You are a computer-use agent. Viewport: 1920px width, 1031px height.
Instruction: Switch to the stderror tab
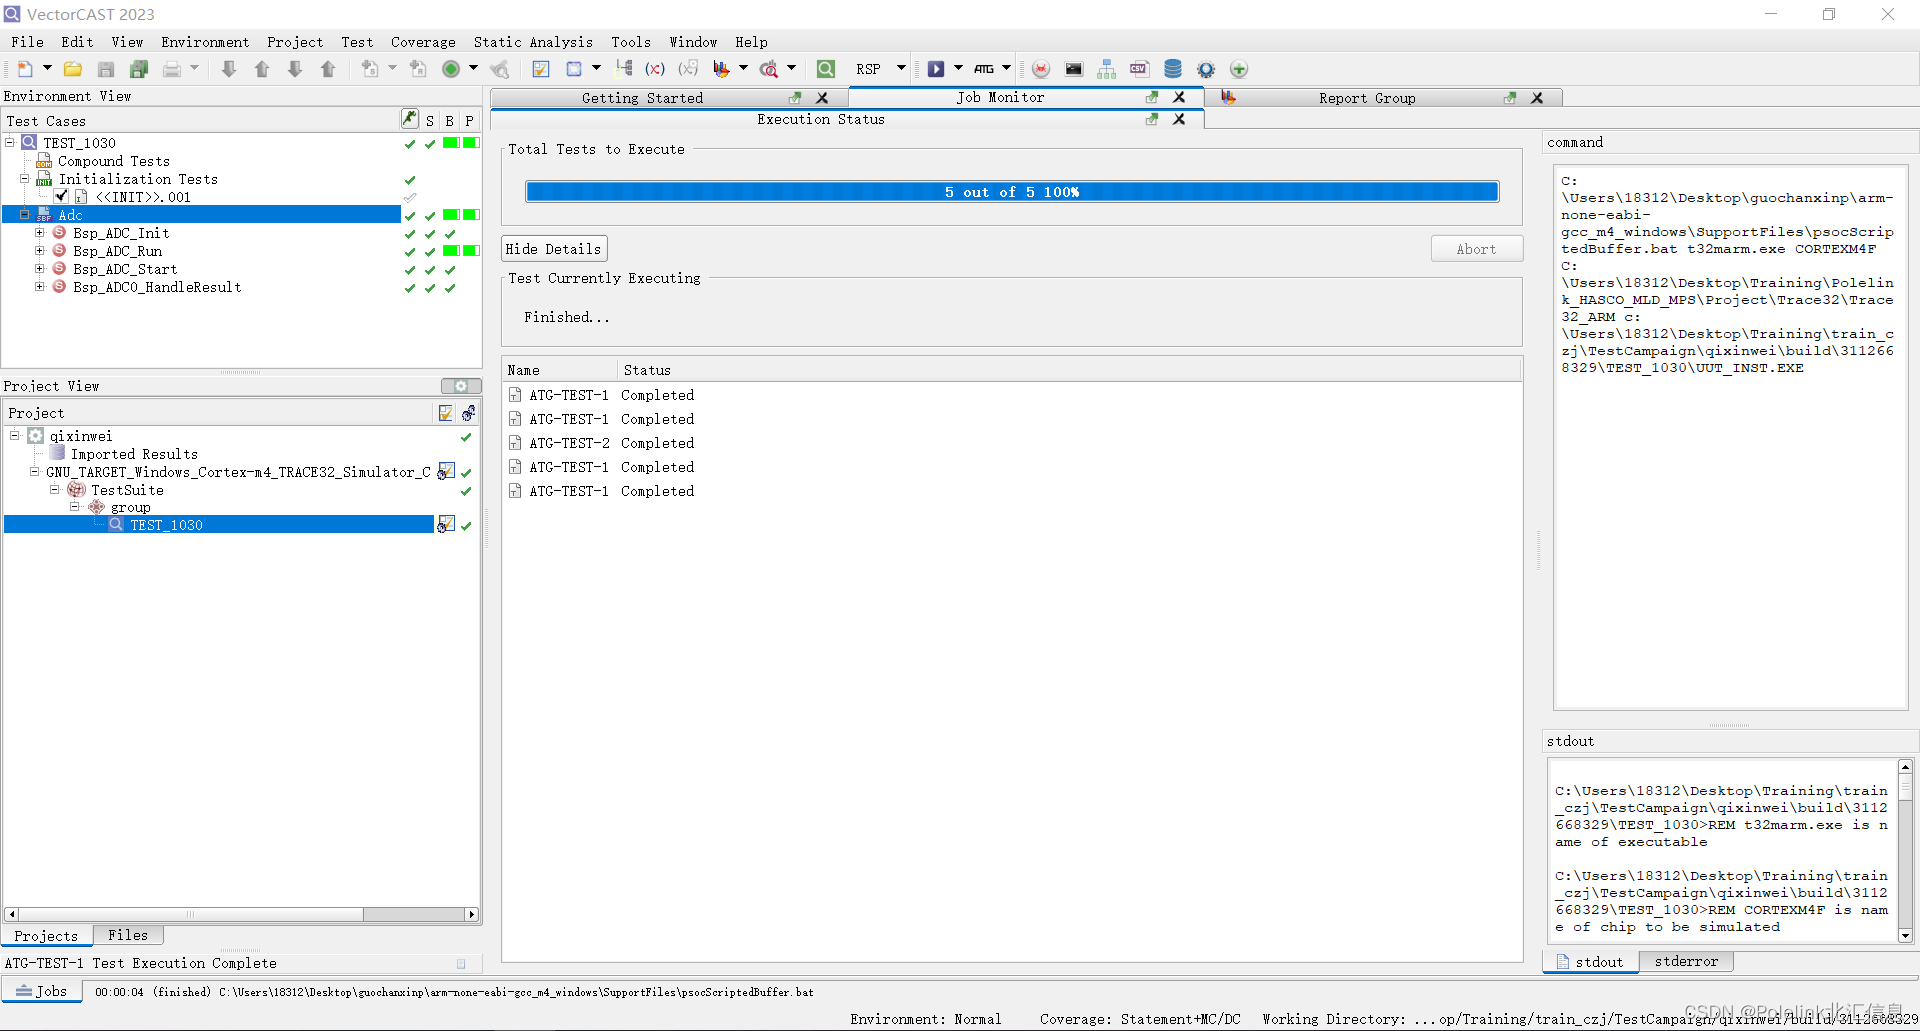click(1686, 962)
